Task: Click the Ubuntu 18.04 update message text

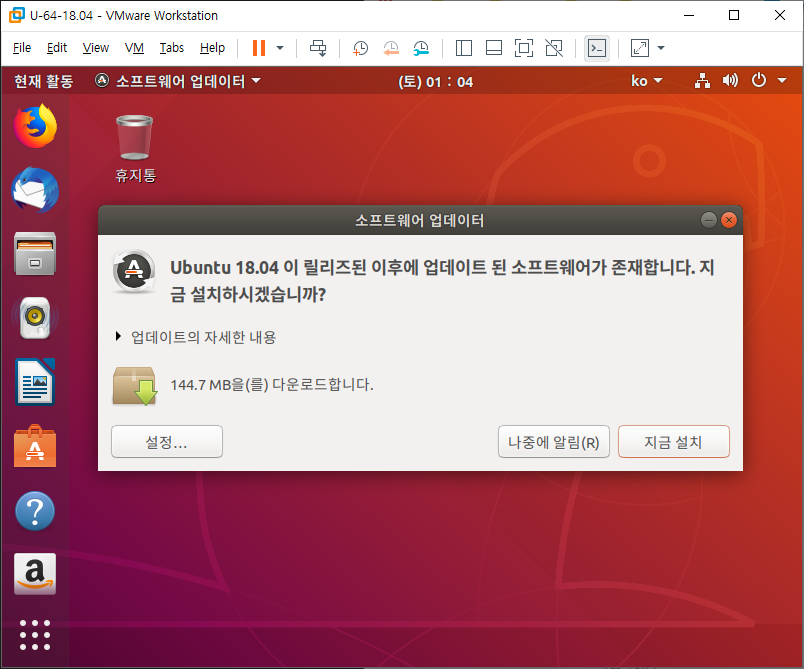Action: 442,280
